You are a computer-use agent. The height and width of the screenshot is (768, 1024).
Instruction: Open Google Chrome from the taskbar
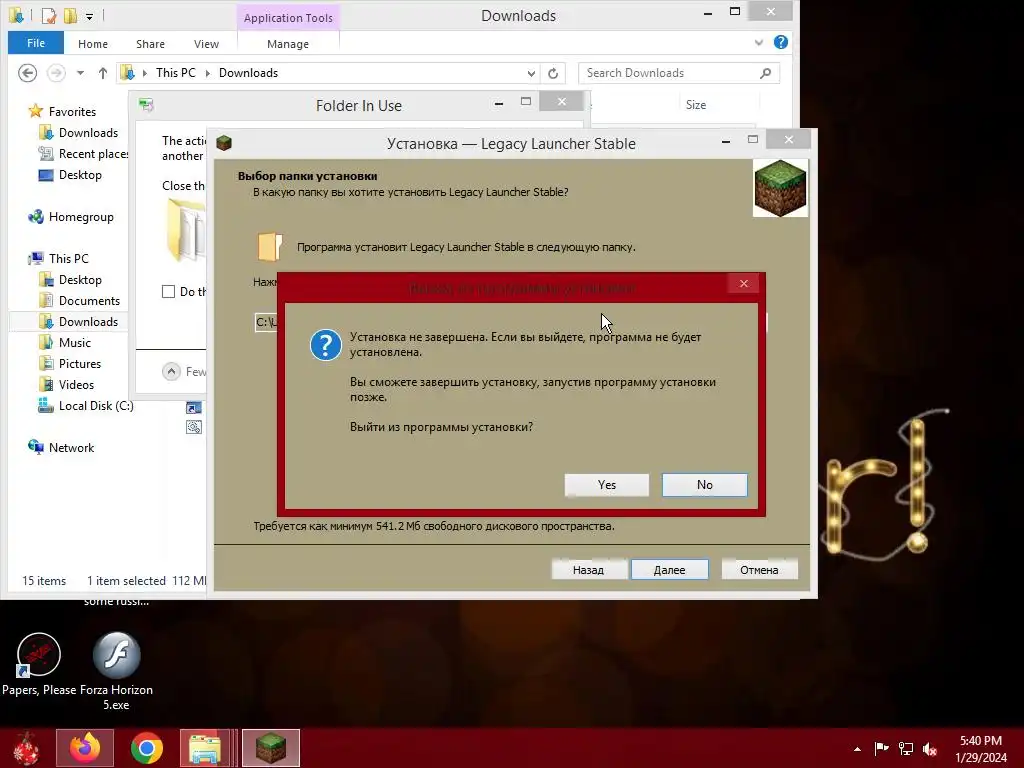point(147,748)
